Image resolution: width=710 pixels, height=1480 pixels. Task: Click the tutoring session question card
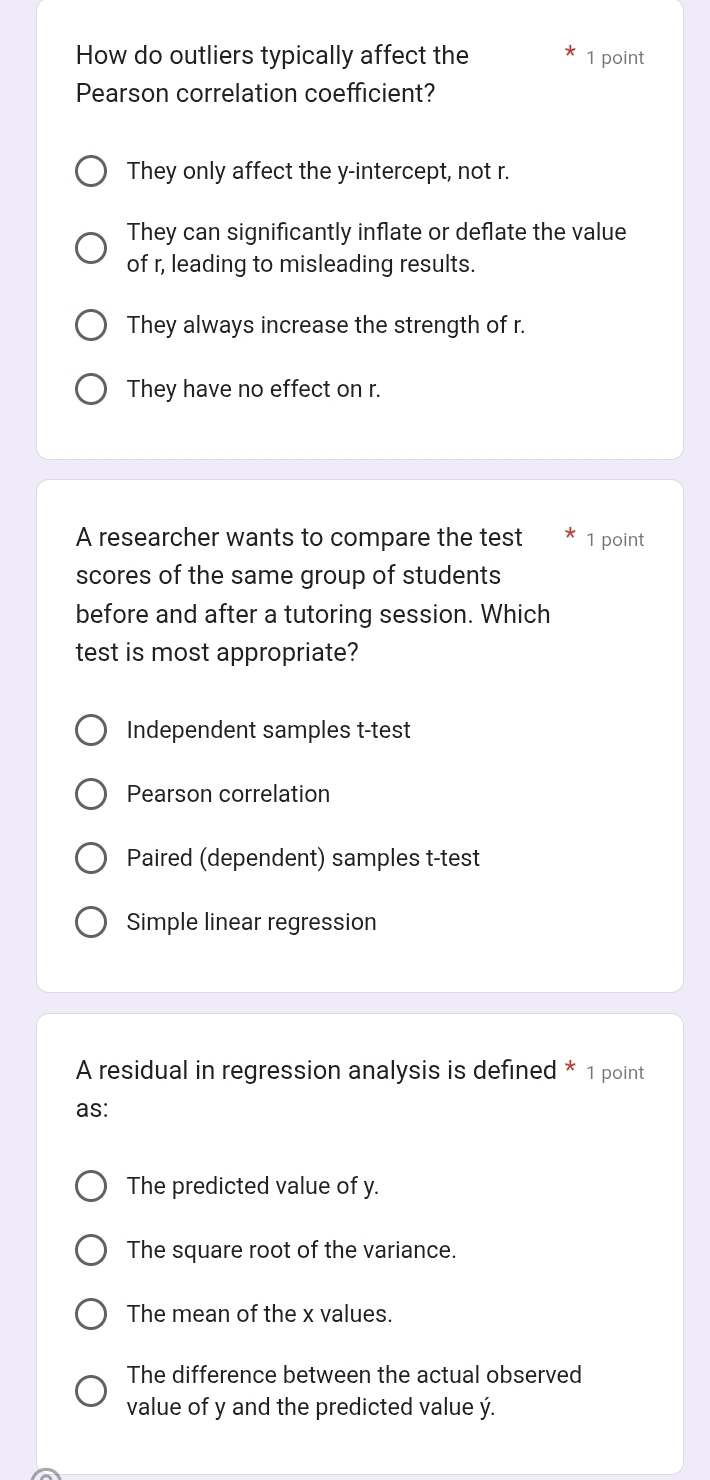360,735
